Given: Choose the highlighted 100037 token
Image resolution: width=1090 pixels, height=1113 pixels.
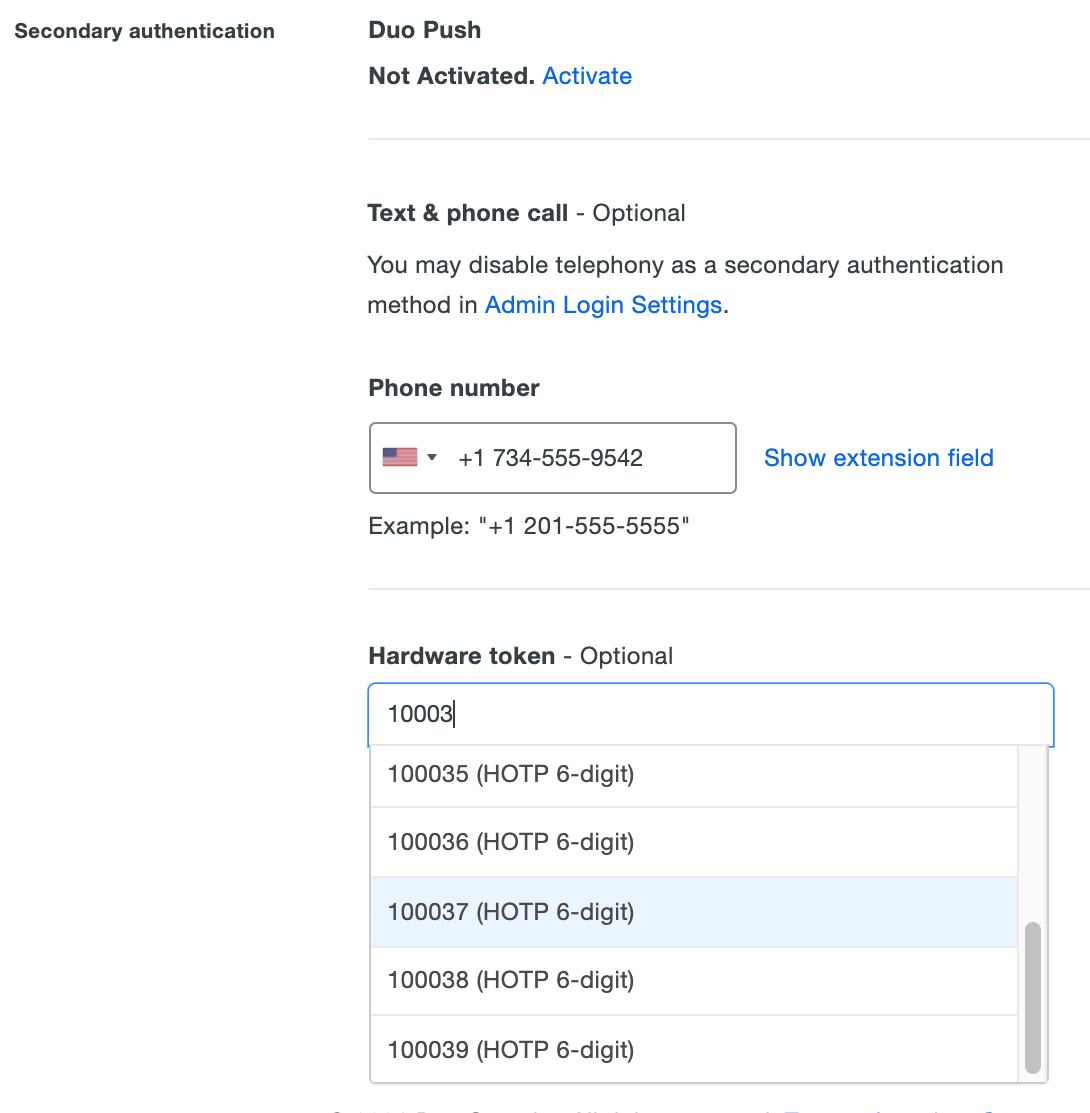Looking at the screenshot, I should tap(512, 911).
